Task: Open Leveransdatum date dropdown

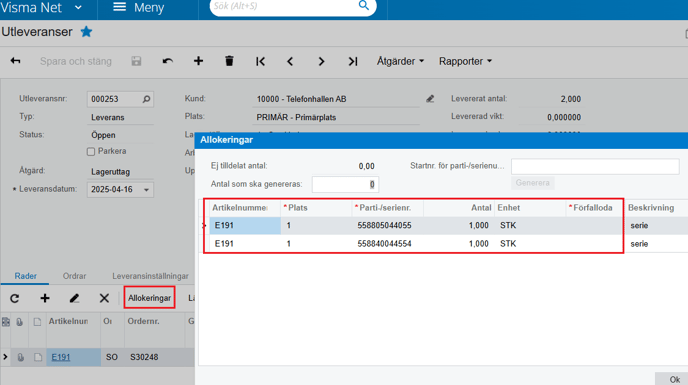Action: pyautogui.click(x=147, y=190)
